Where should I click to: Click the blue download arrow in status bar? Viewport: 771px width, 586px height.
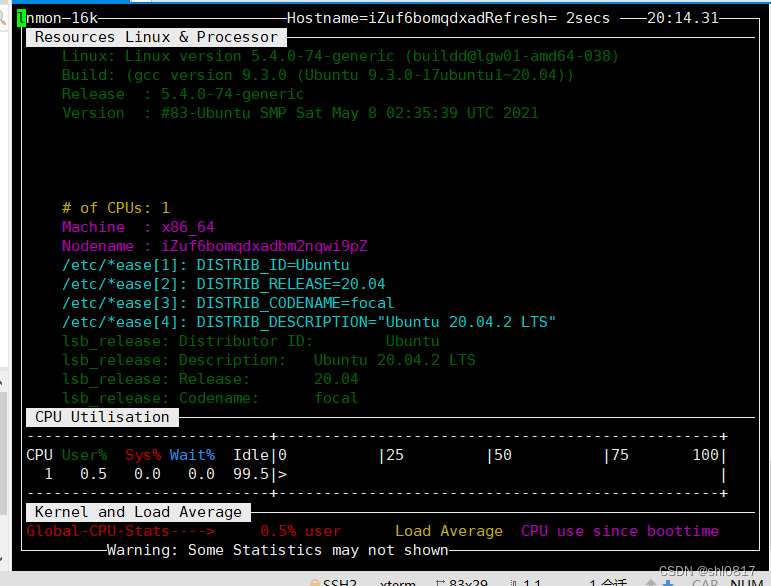(668, 583)
